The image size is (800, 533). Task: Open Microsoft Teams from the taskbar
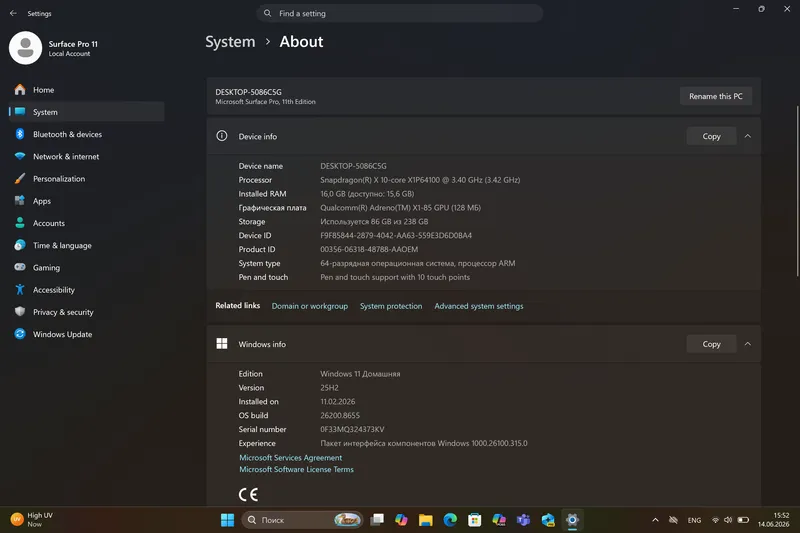coord(523,520)
